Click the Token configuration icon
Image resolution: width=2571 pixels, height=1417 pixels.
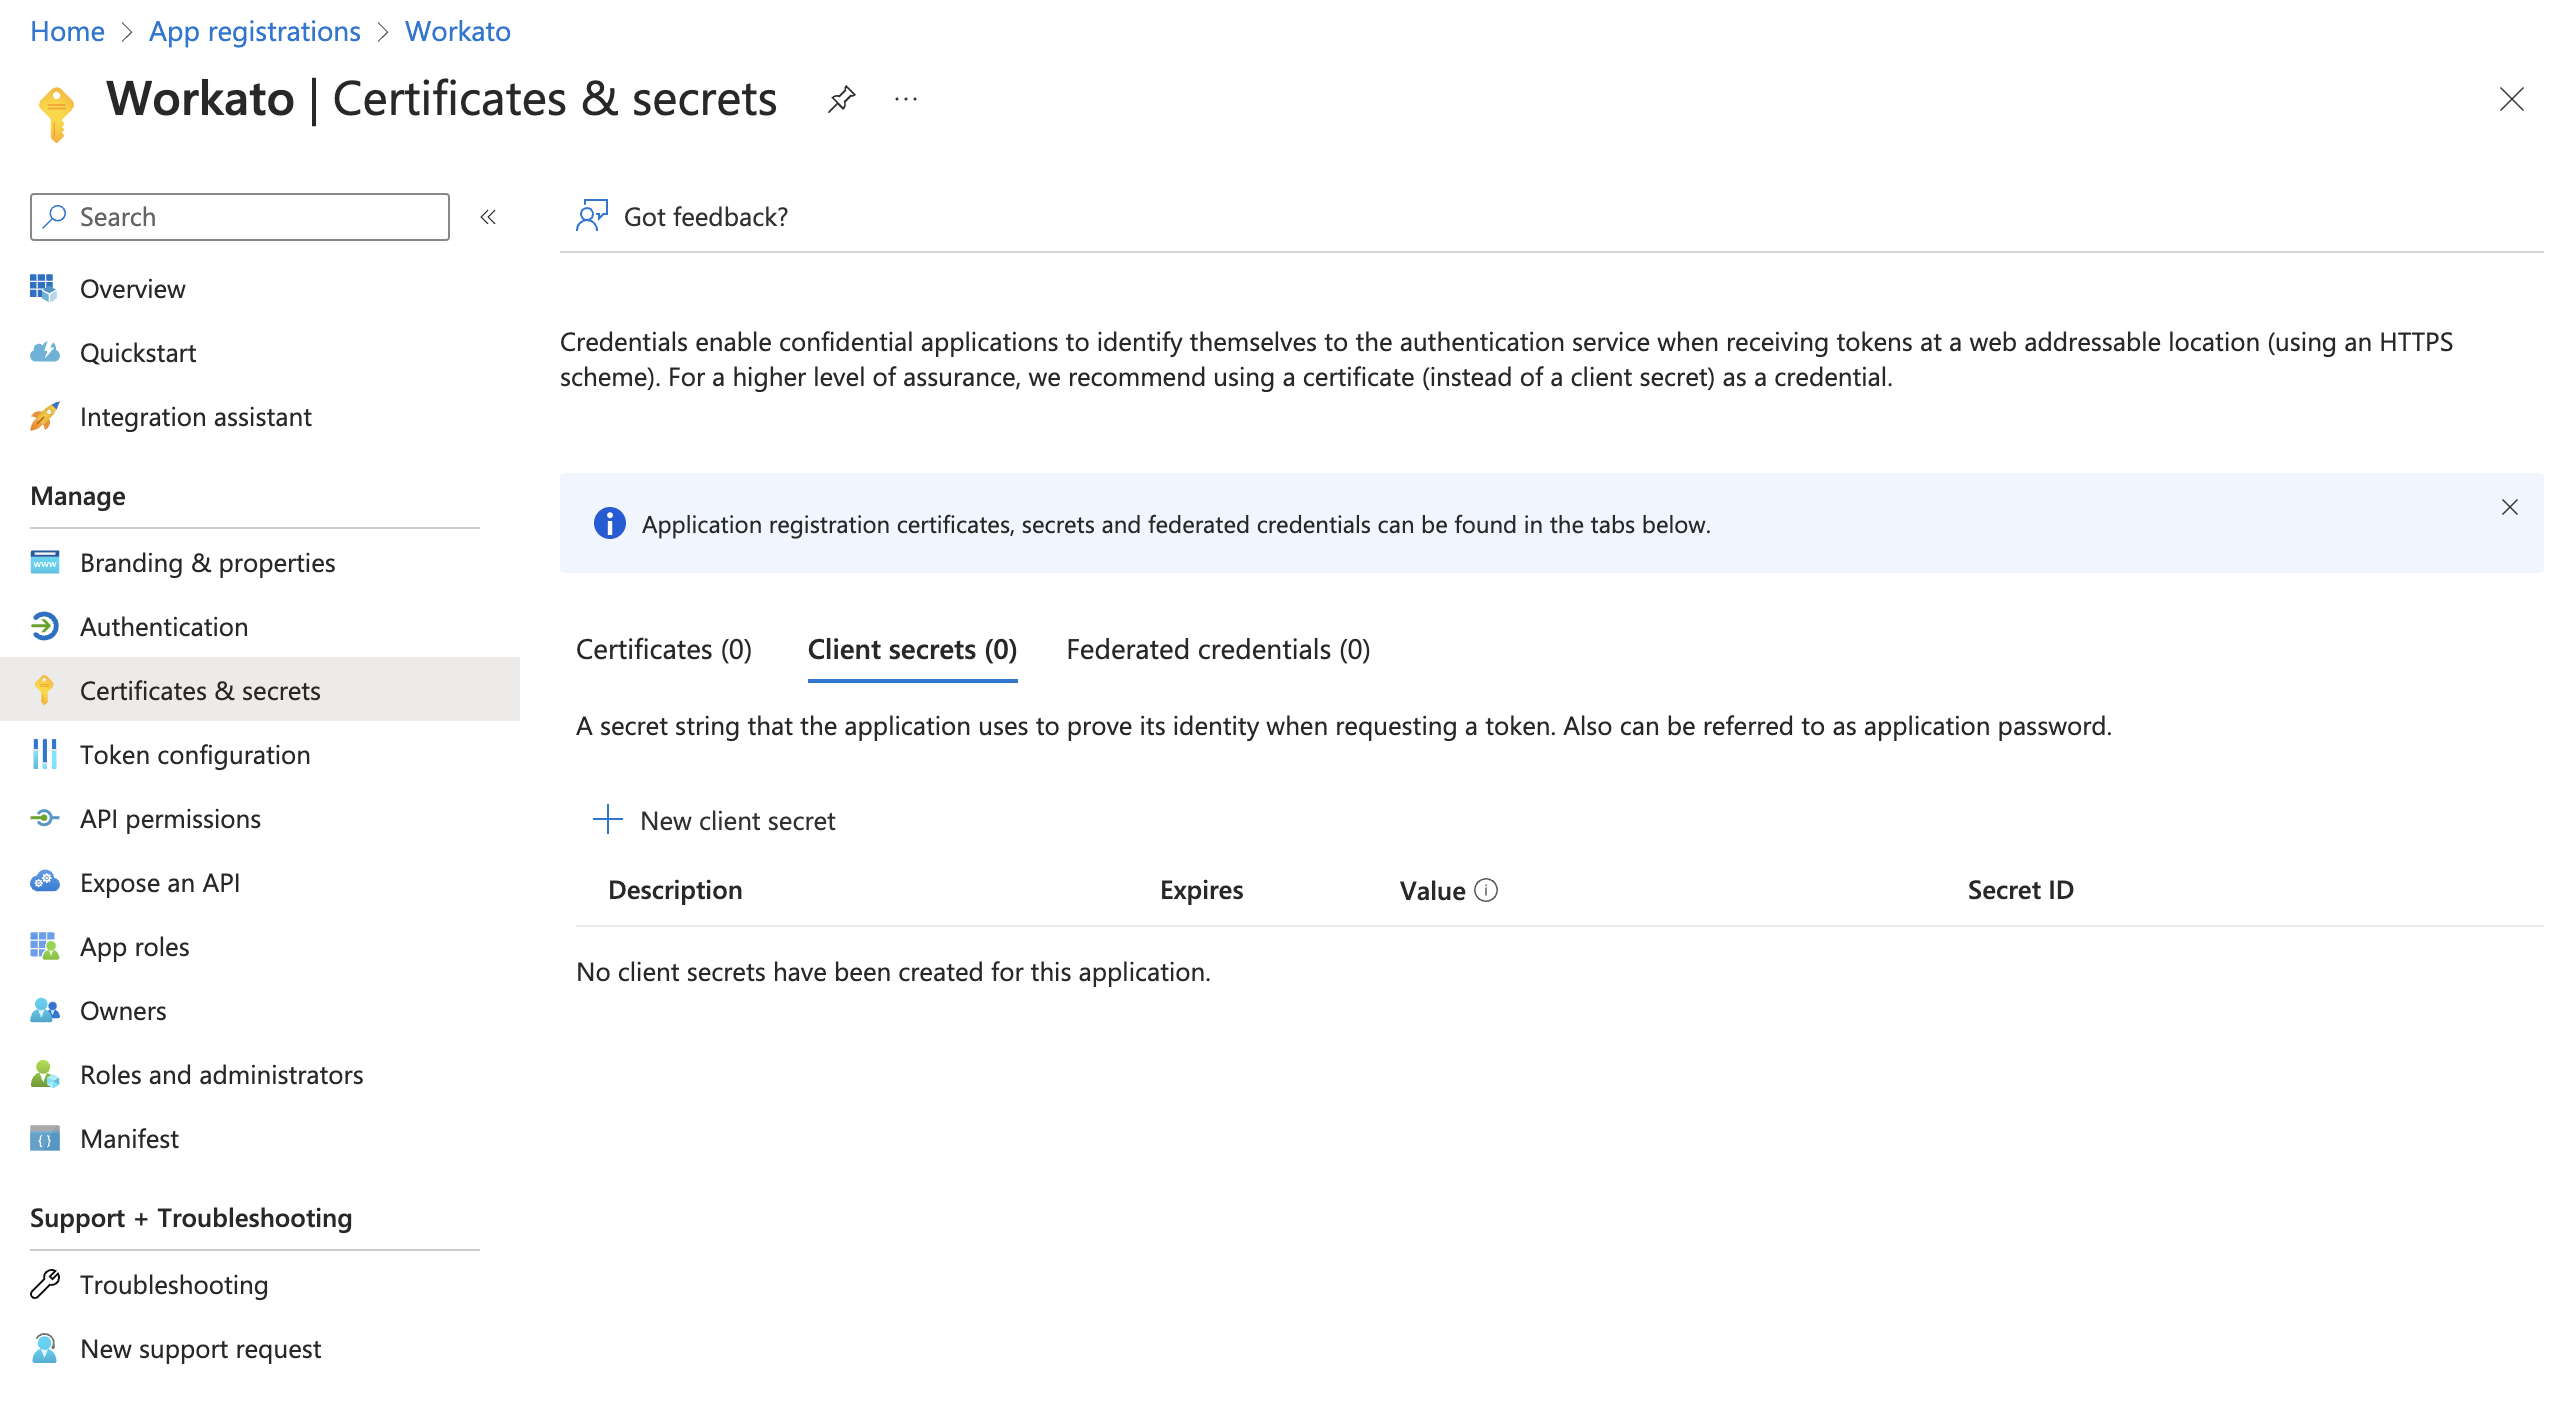[x=47, y=752]
